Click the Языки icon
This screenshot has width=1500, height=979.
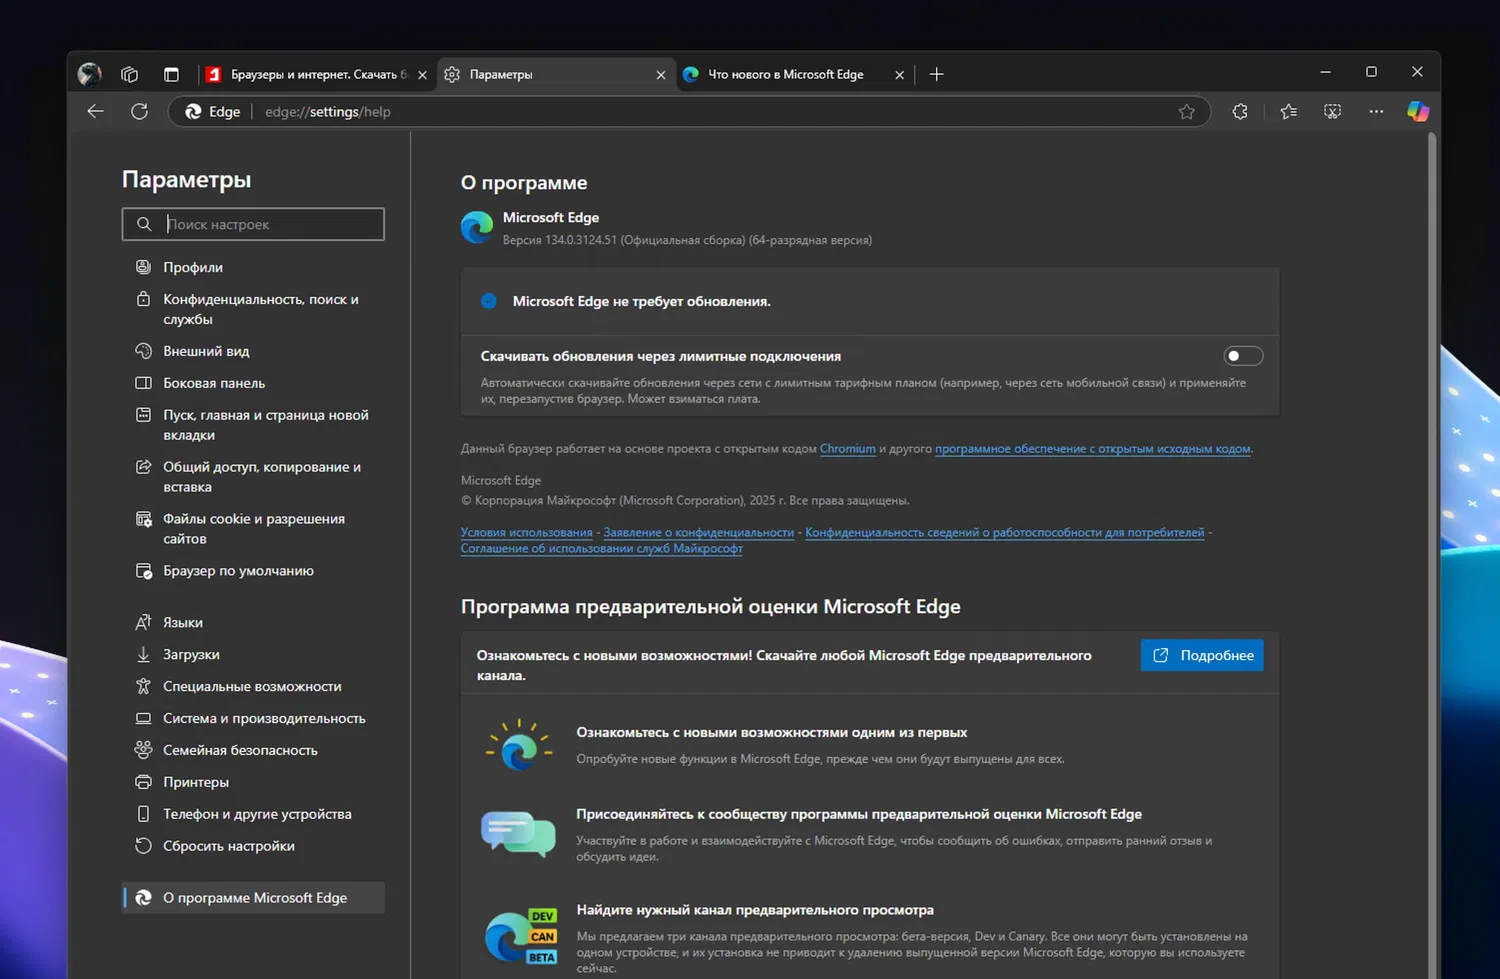143,622
